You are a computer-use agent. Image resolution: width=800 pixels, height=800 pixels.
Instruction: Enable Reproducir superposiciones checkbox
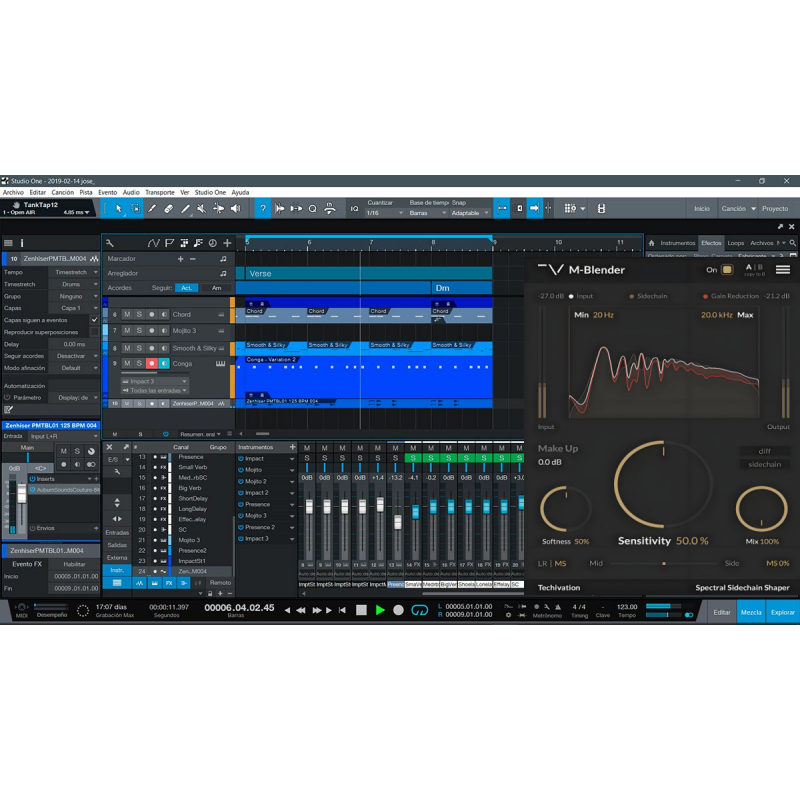(94, 332)
